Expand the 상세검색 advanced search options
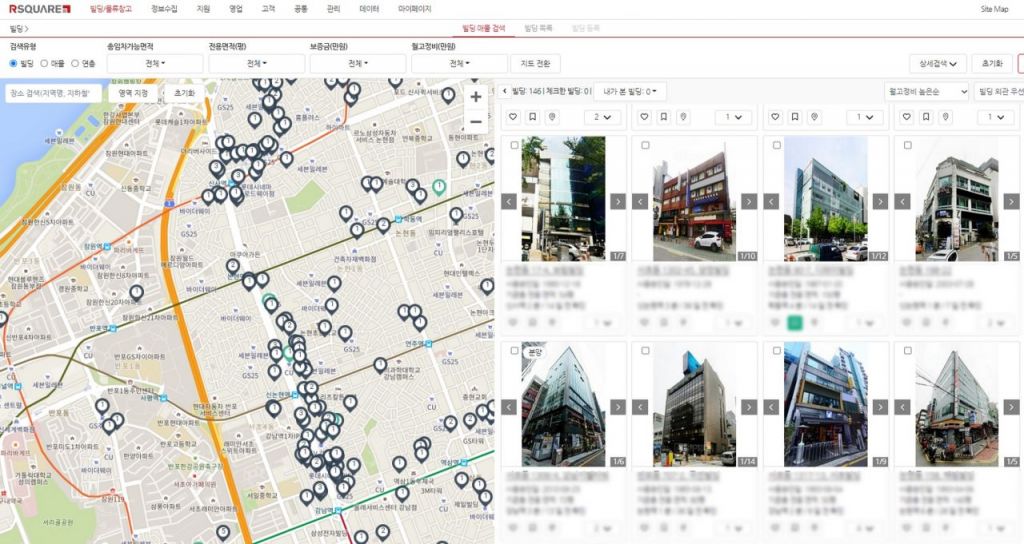This screenshot has width=1024, height=544. tap(938, 64)
